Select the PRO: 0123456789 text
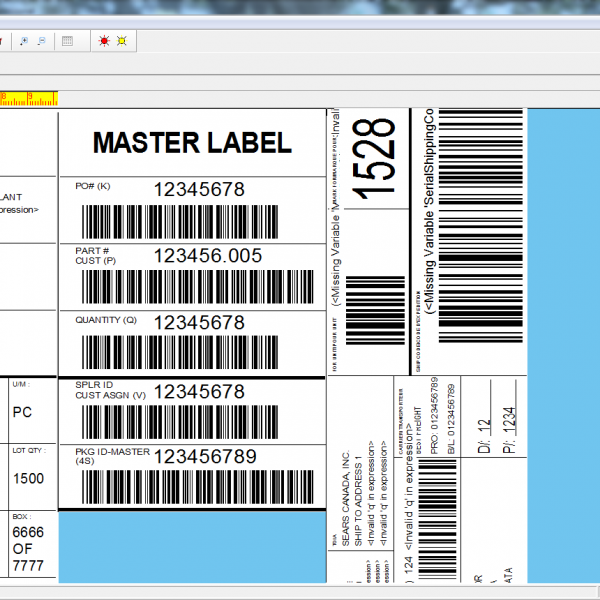The image size is (600, 600). [434, 416]
